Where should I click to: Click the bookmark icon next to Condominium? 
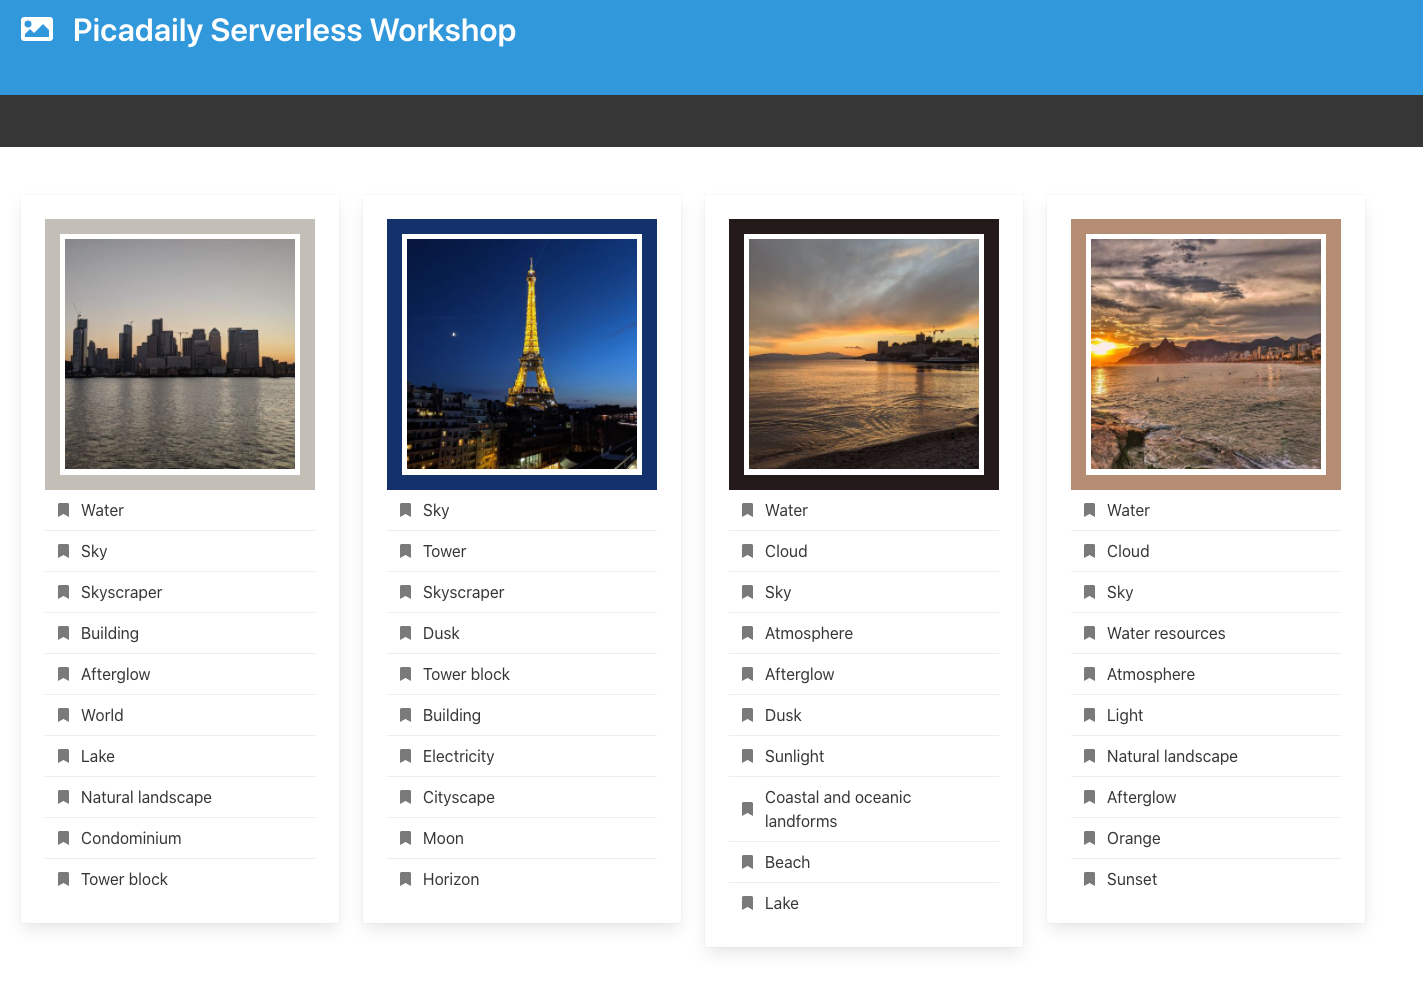(63, 838)
